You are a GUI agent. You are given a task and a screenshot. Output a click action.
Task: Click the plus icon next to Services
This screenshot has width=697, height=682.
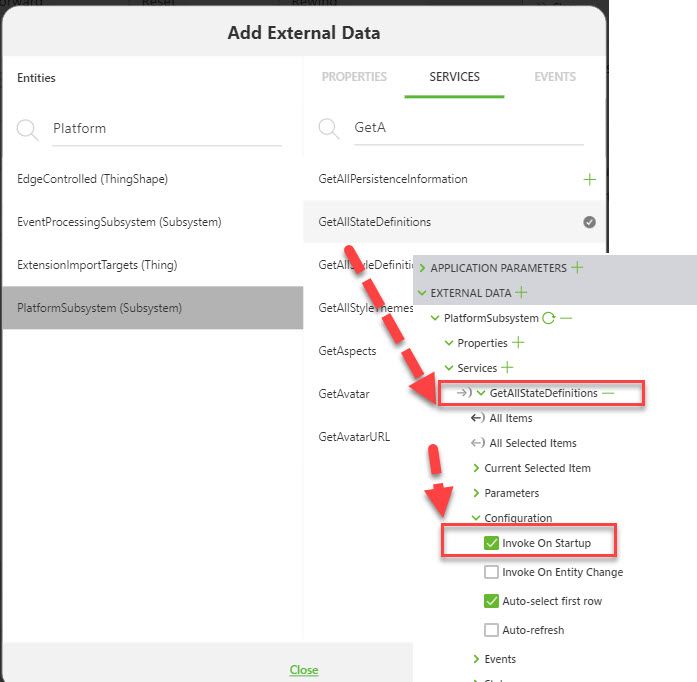coord(507,368)
